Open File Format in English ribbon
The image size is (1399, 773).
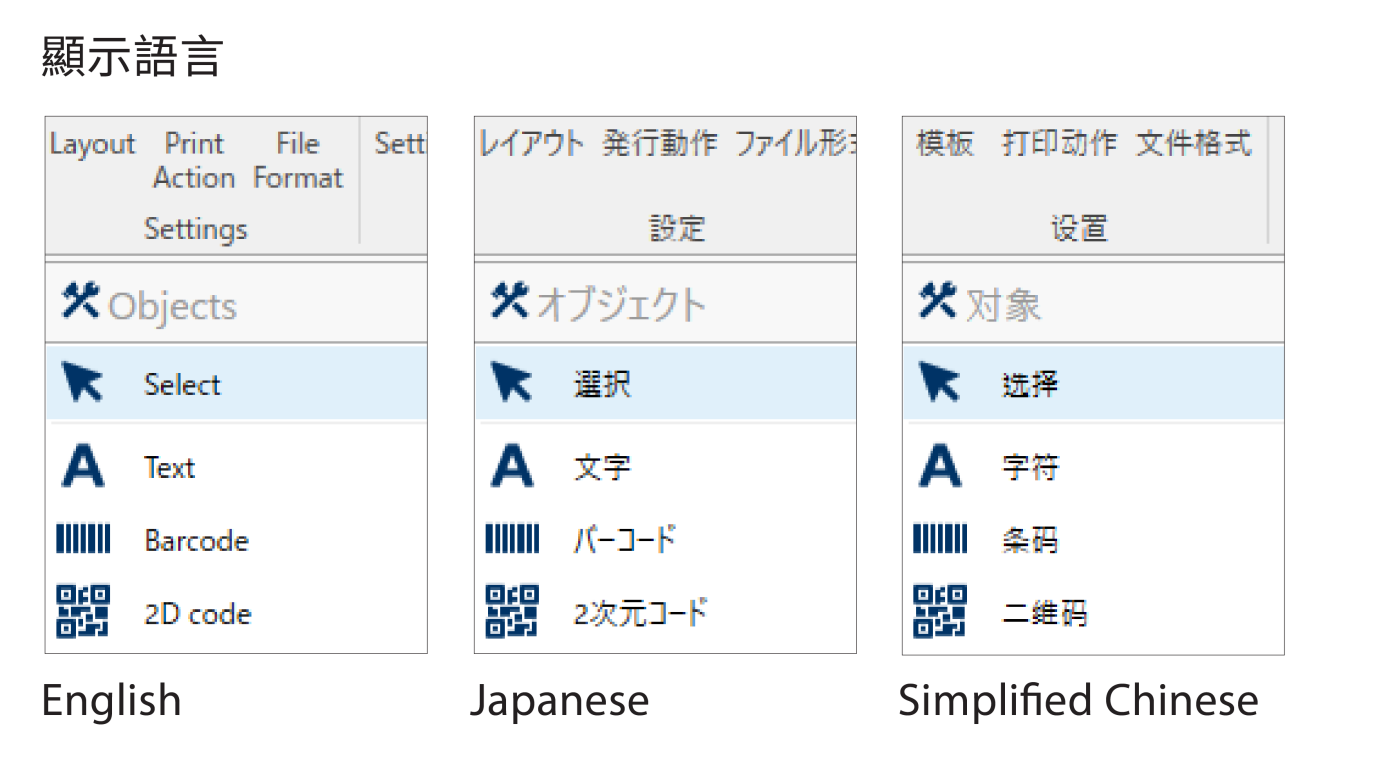tap(298, 161)
